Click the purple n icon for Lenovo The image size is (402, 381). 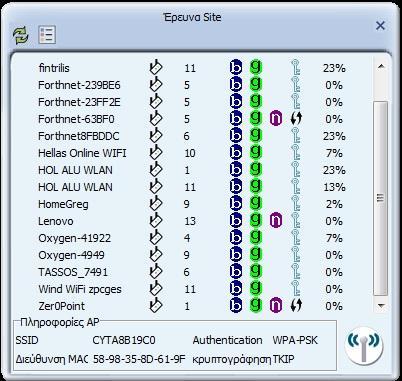(x=276, y=220)
